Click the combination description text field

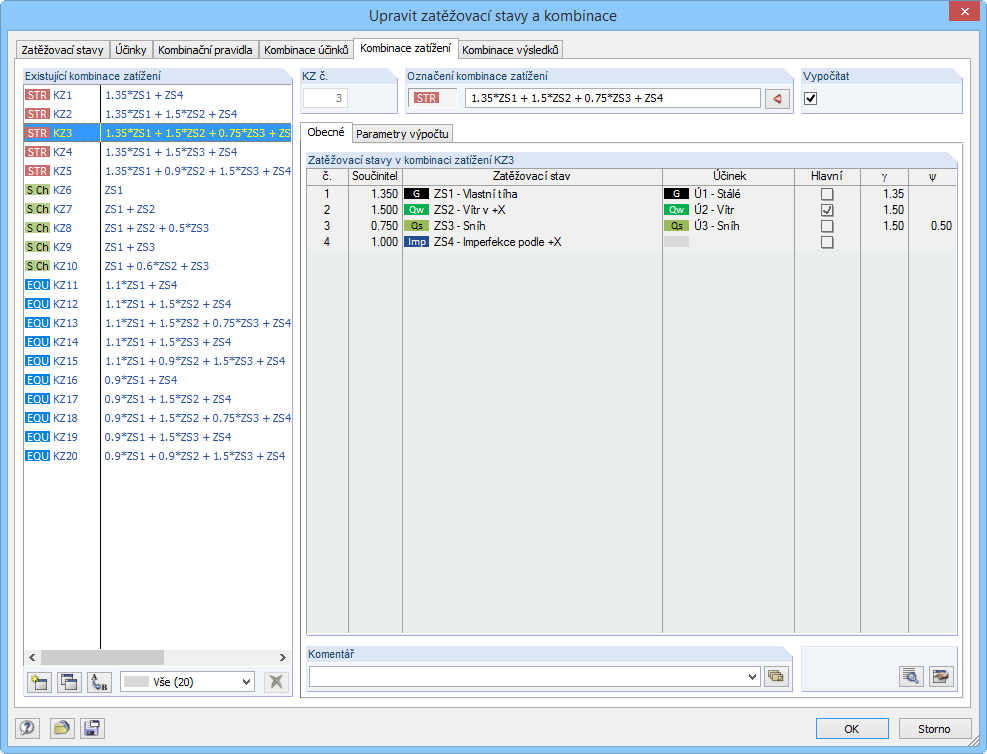coord(612,98)
